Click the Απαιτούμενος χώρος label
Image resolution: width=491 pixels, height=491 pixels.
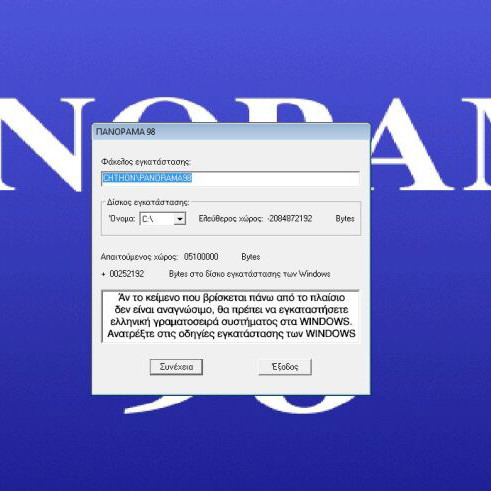(x=139, y=257)
